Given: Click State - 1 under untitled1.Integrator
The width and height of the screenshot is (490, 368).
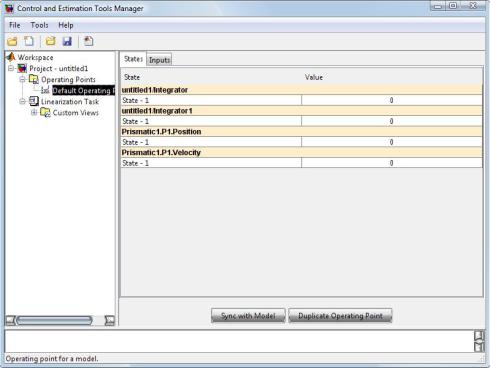Looking at the screenshot, I should tap(211, 100).
